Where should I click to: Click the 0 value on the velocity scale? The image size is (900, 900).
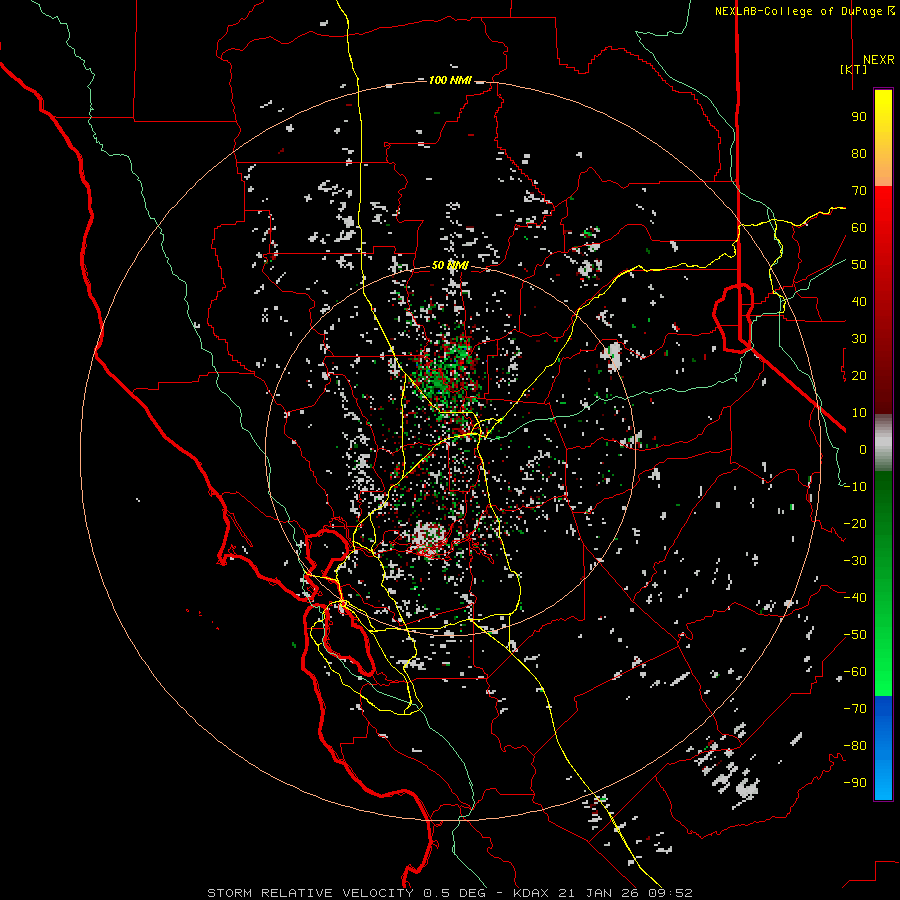[863, 449]
